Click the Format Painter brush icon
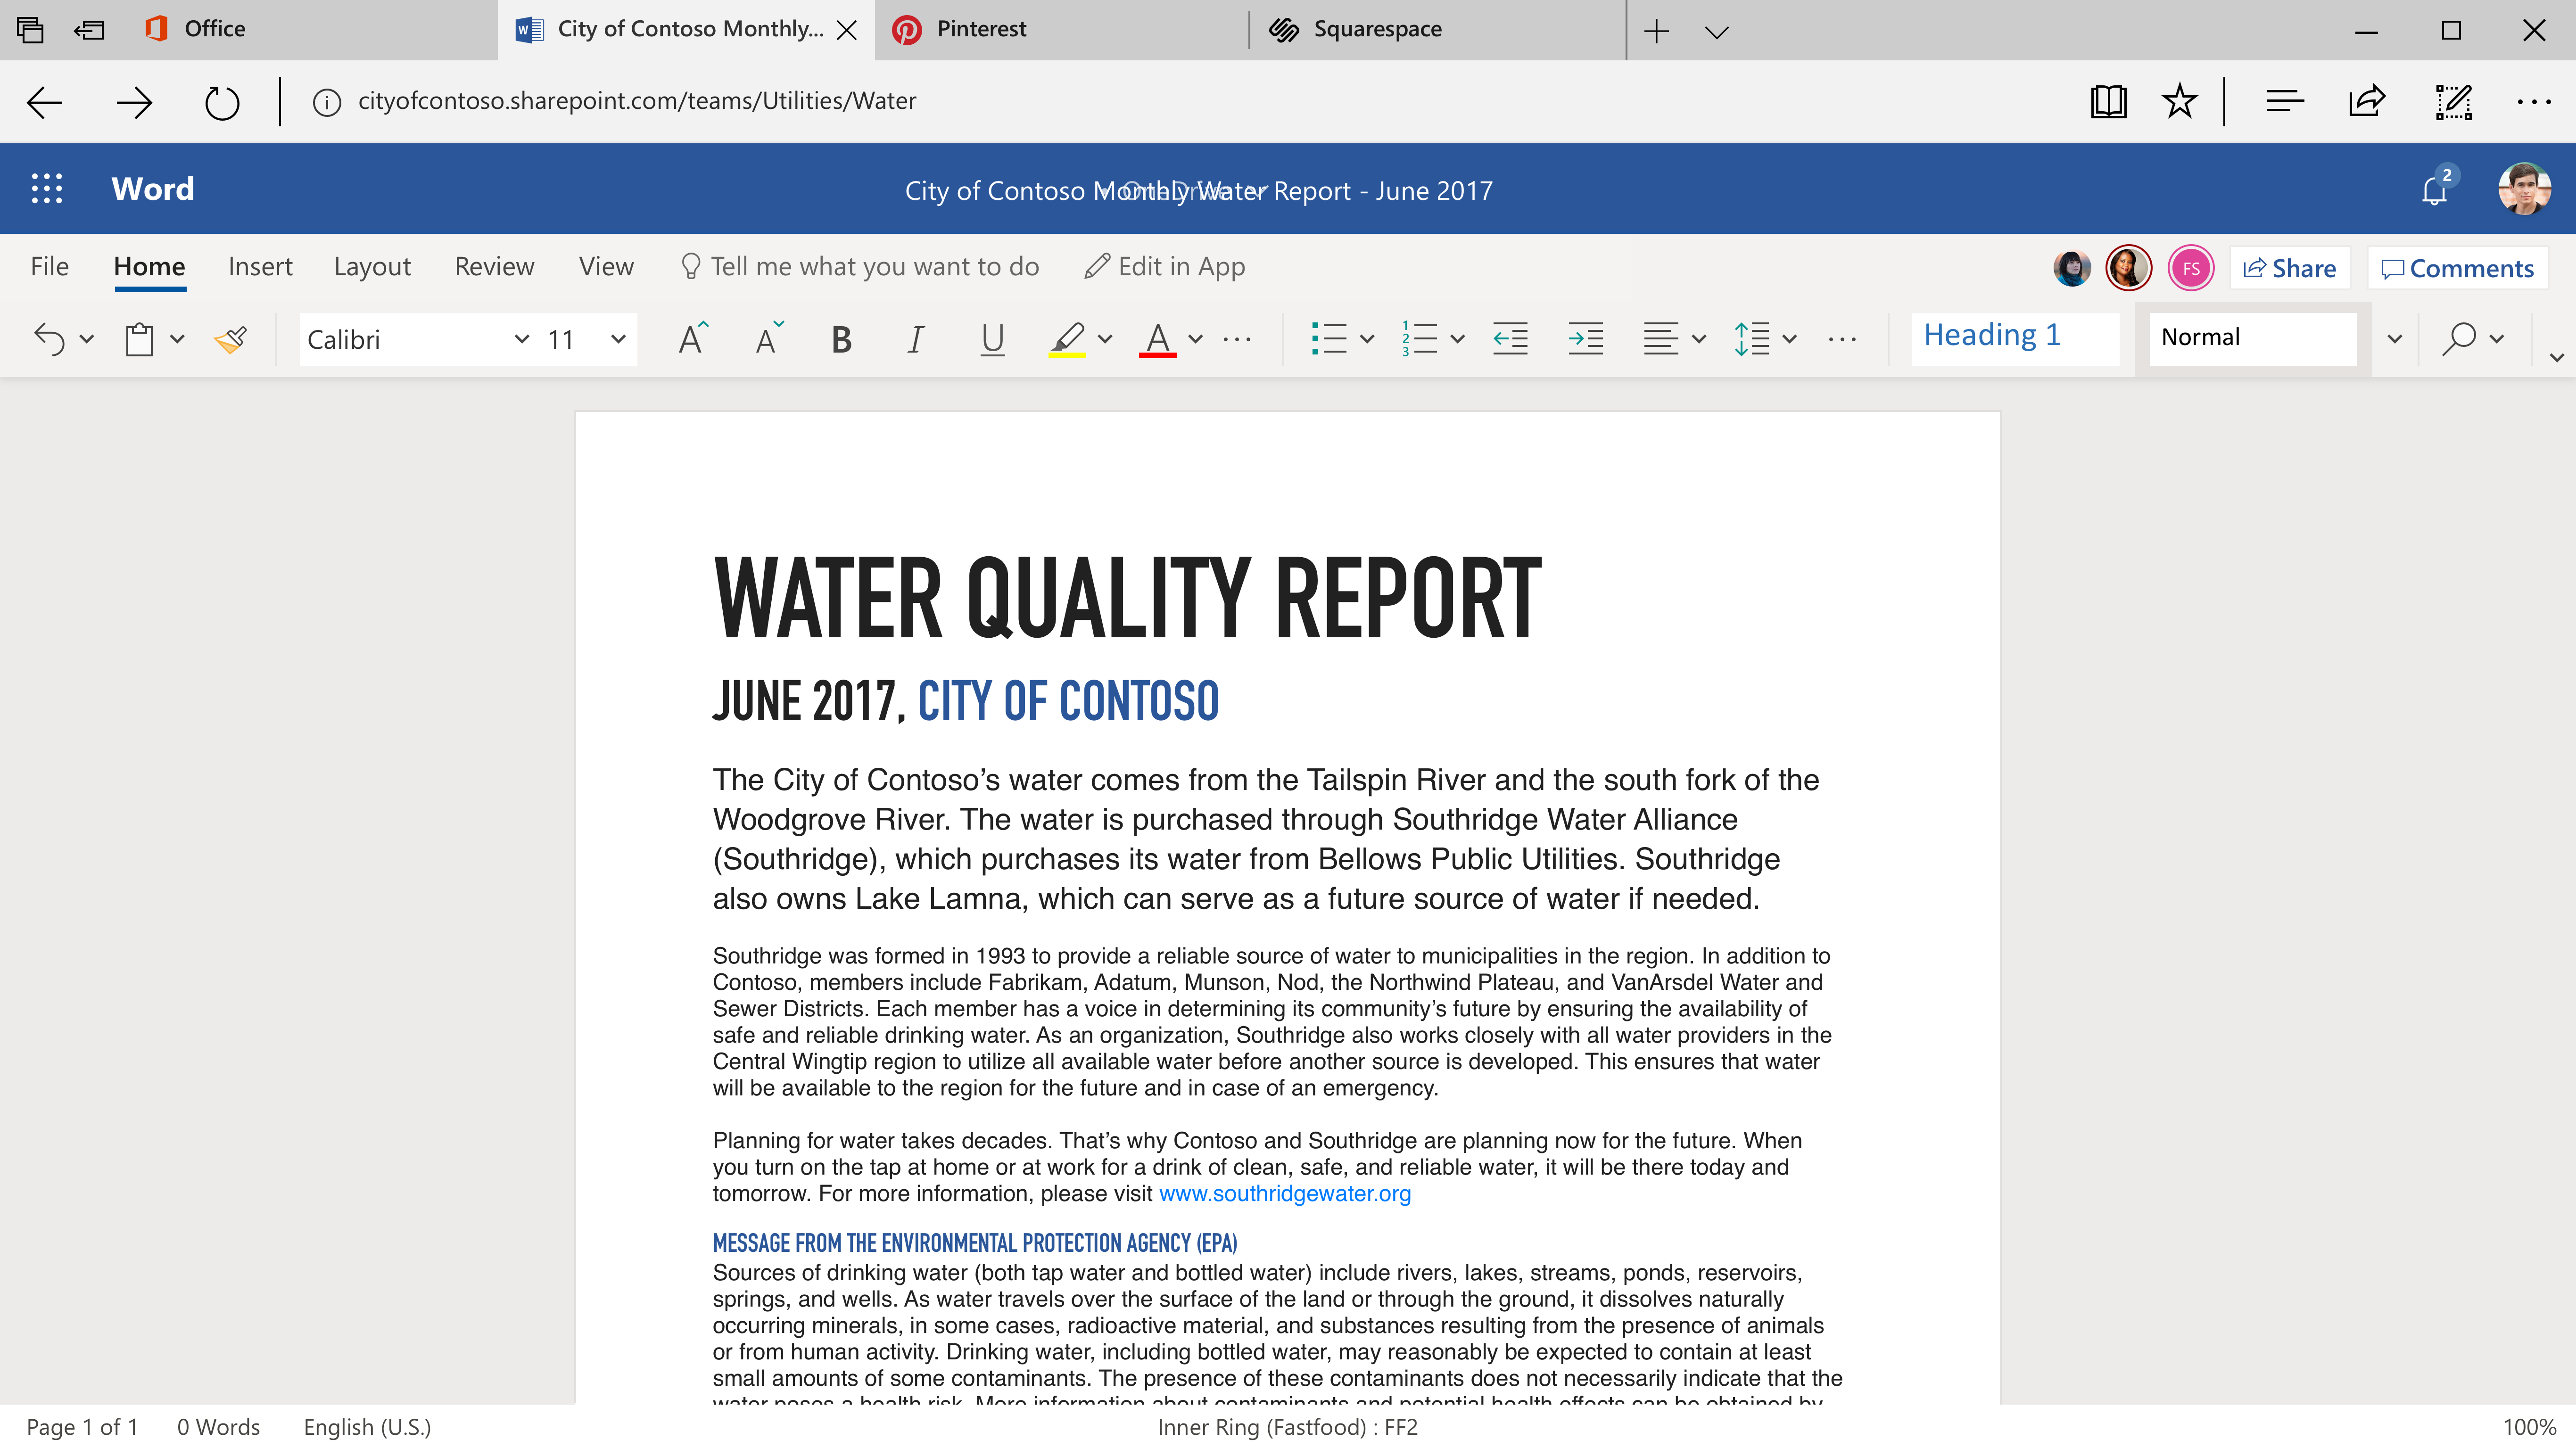 click(x=231, y=339)
